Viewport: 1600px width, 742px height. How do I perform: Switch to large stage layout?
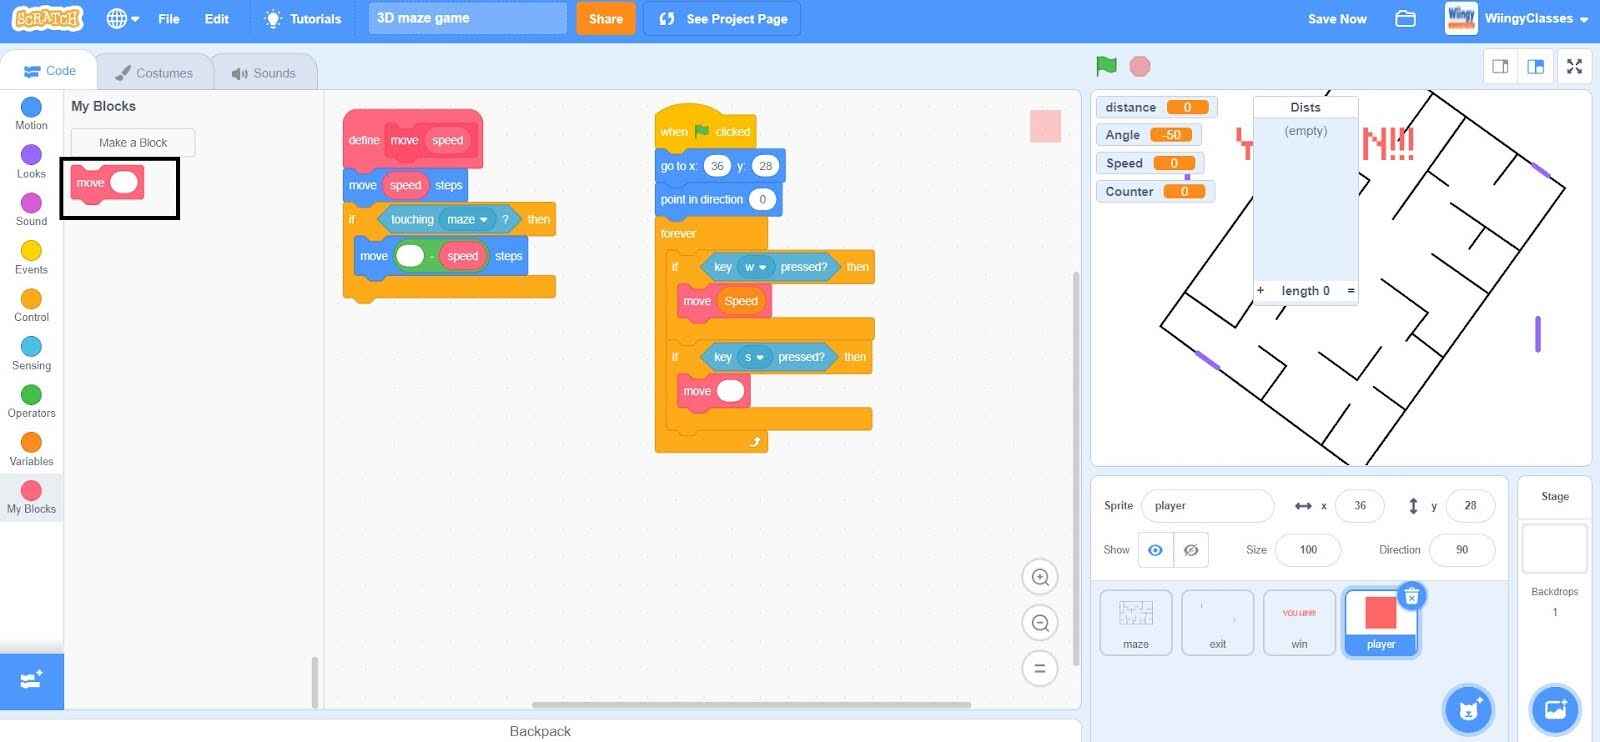pos(1536,66)
